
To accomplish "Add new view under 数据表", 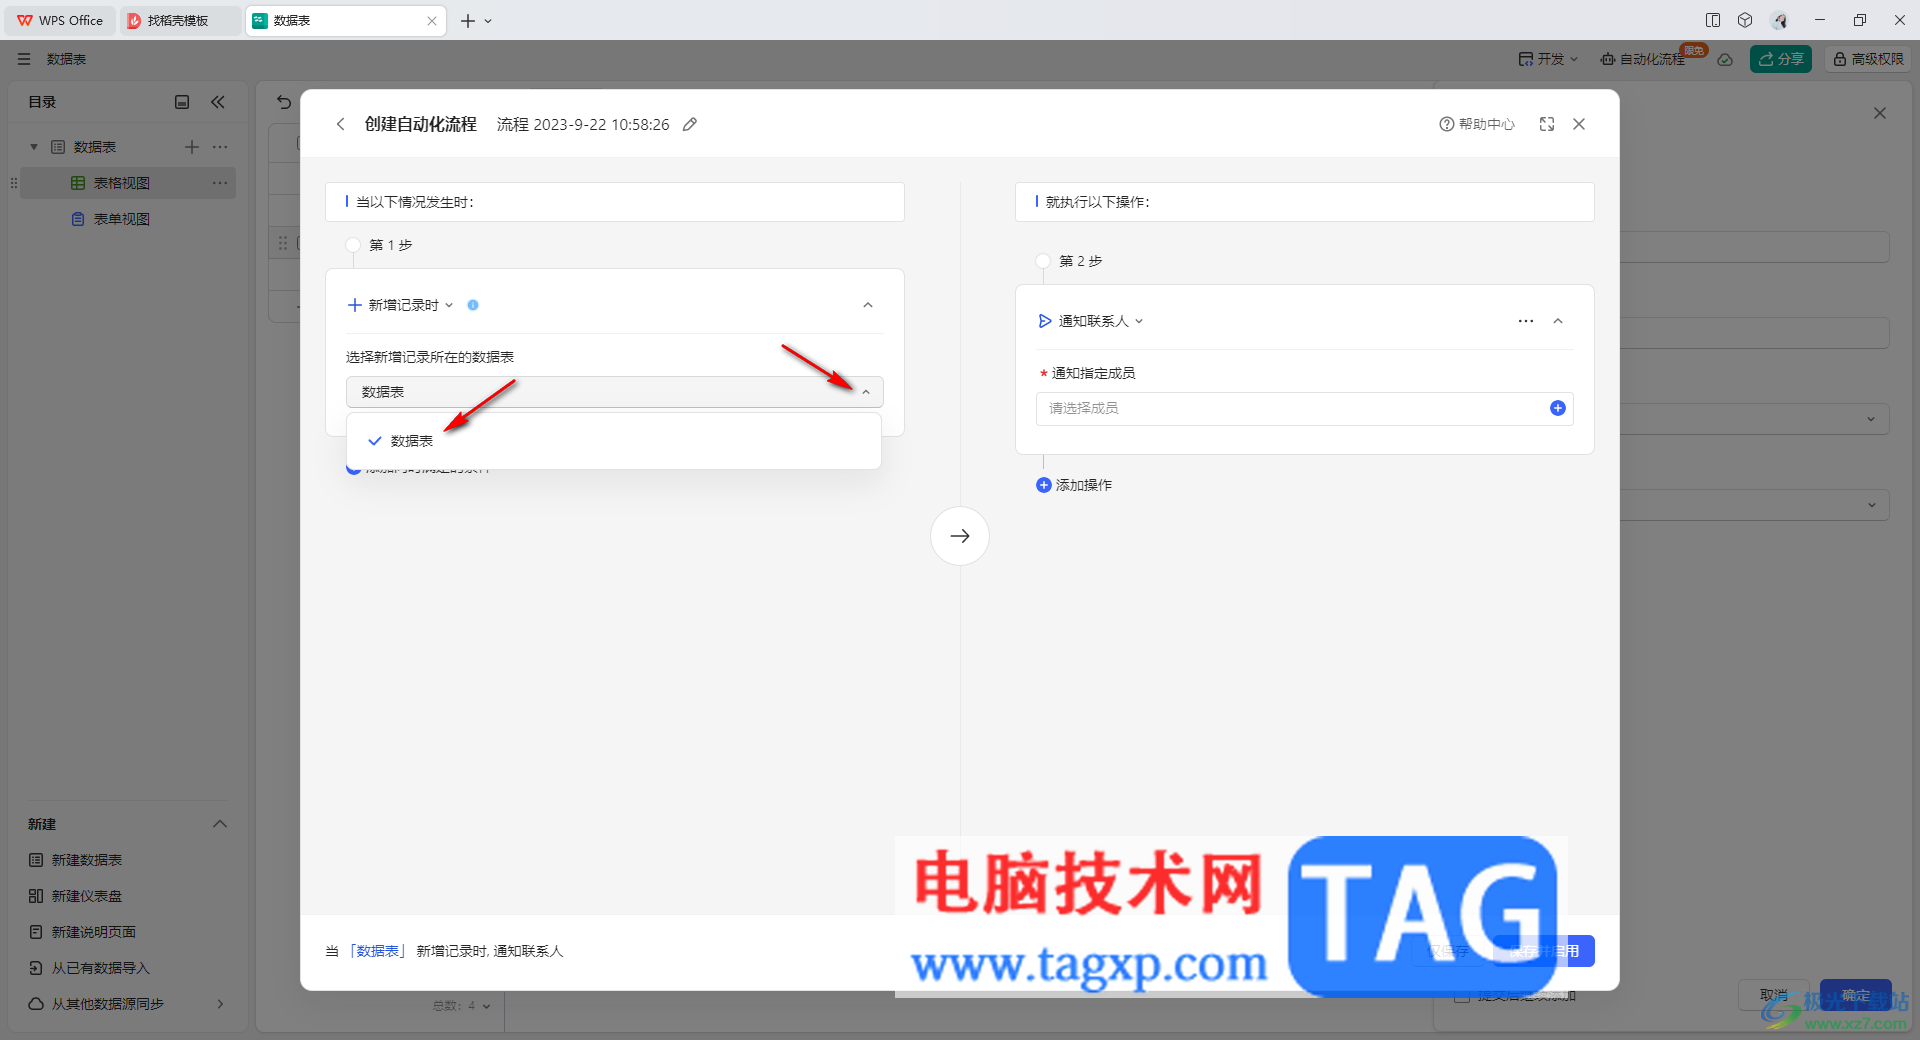I will [x=192, y=147].
